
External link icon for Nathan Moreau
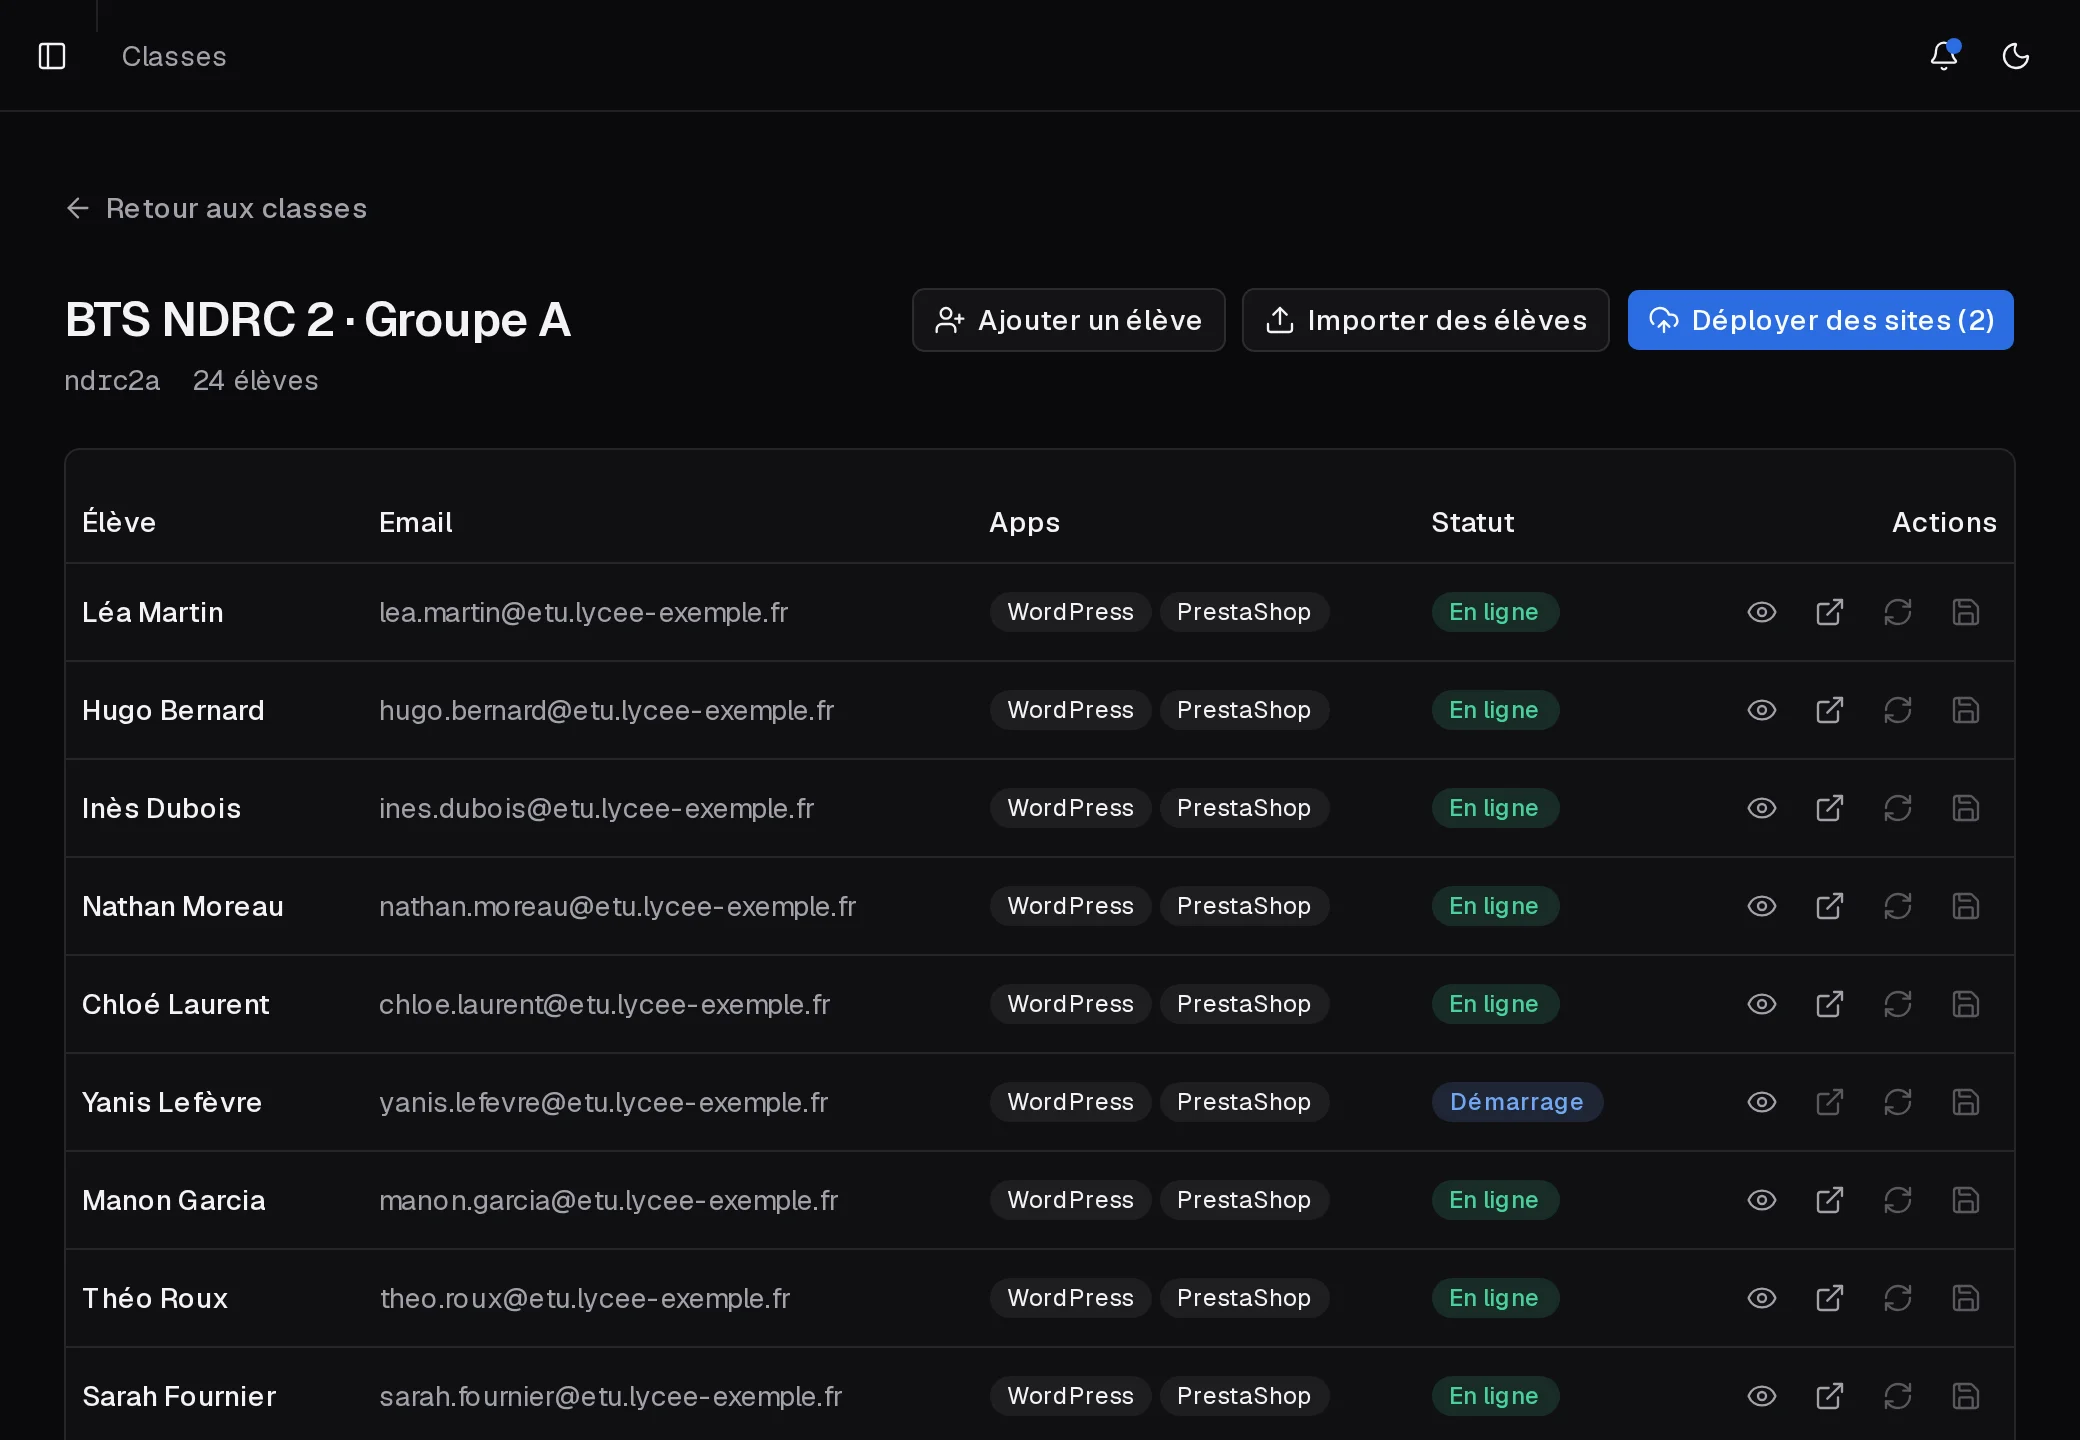tap(1830, 906)
